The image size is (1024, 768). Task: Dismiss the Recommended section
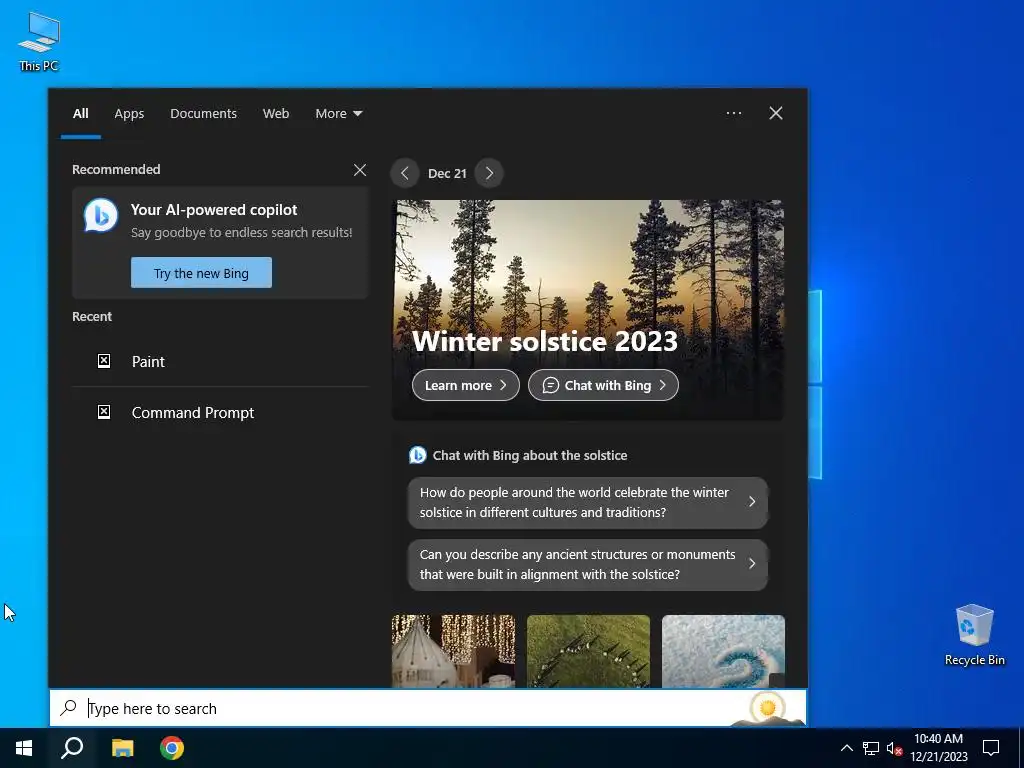[x=360, y=170]
